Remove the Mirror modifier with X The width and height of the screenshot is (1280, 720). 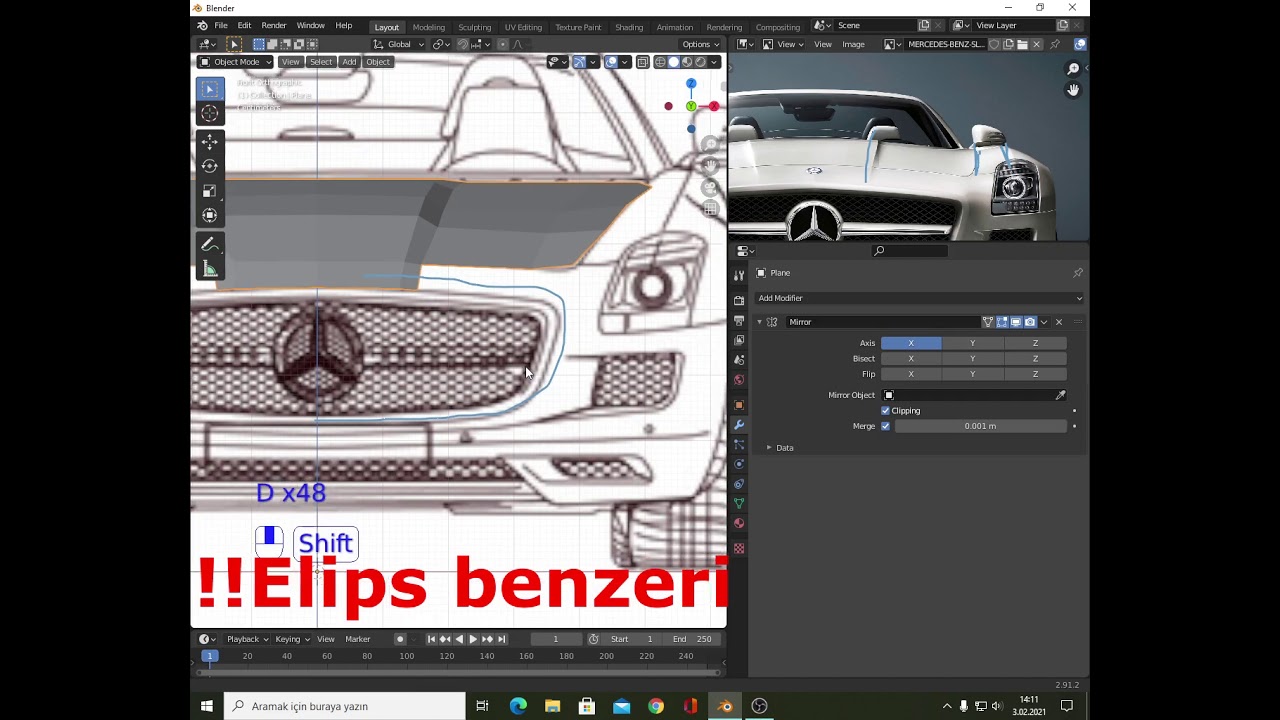[x=1059, y=322]
